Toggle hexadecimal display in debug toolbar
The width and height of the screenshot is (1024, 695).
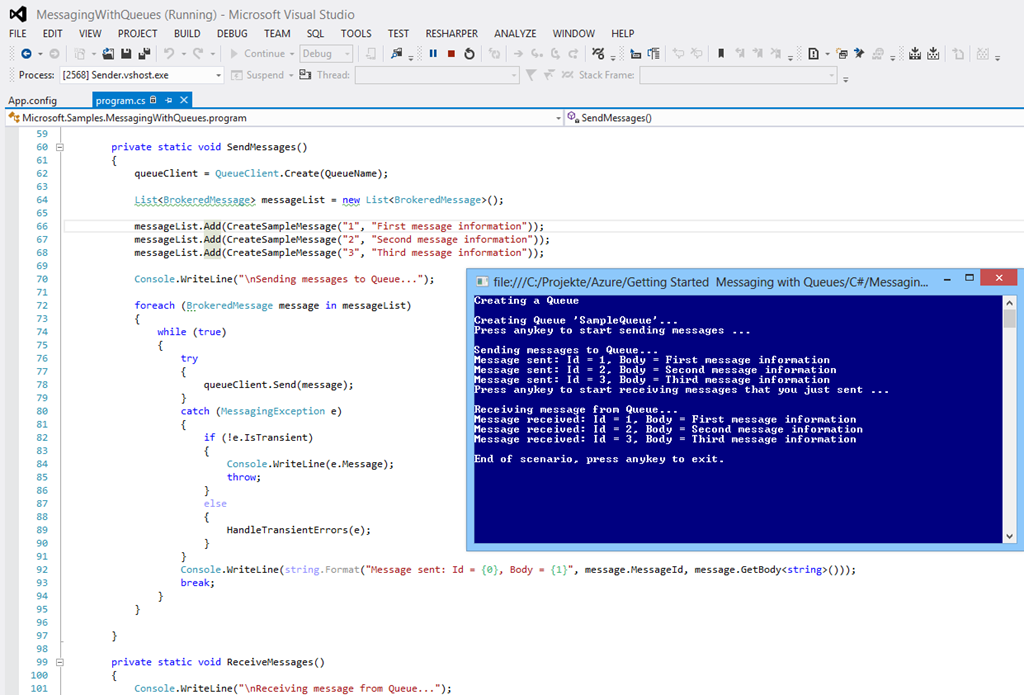[596, 53]
